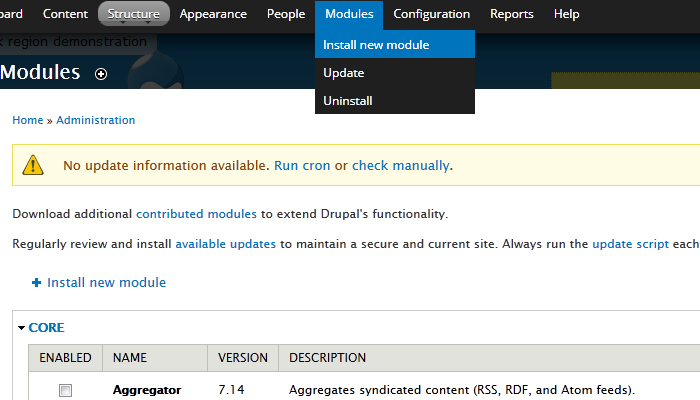Open the contributed modules link
Viewport: 700px width, 400px height.
point(196,214)
